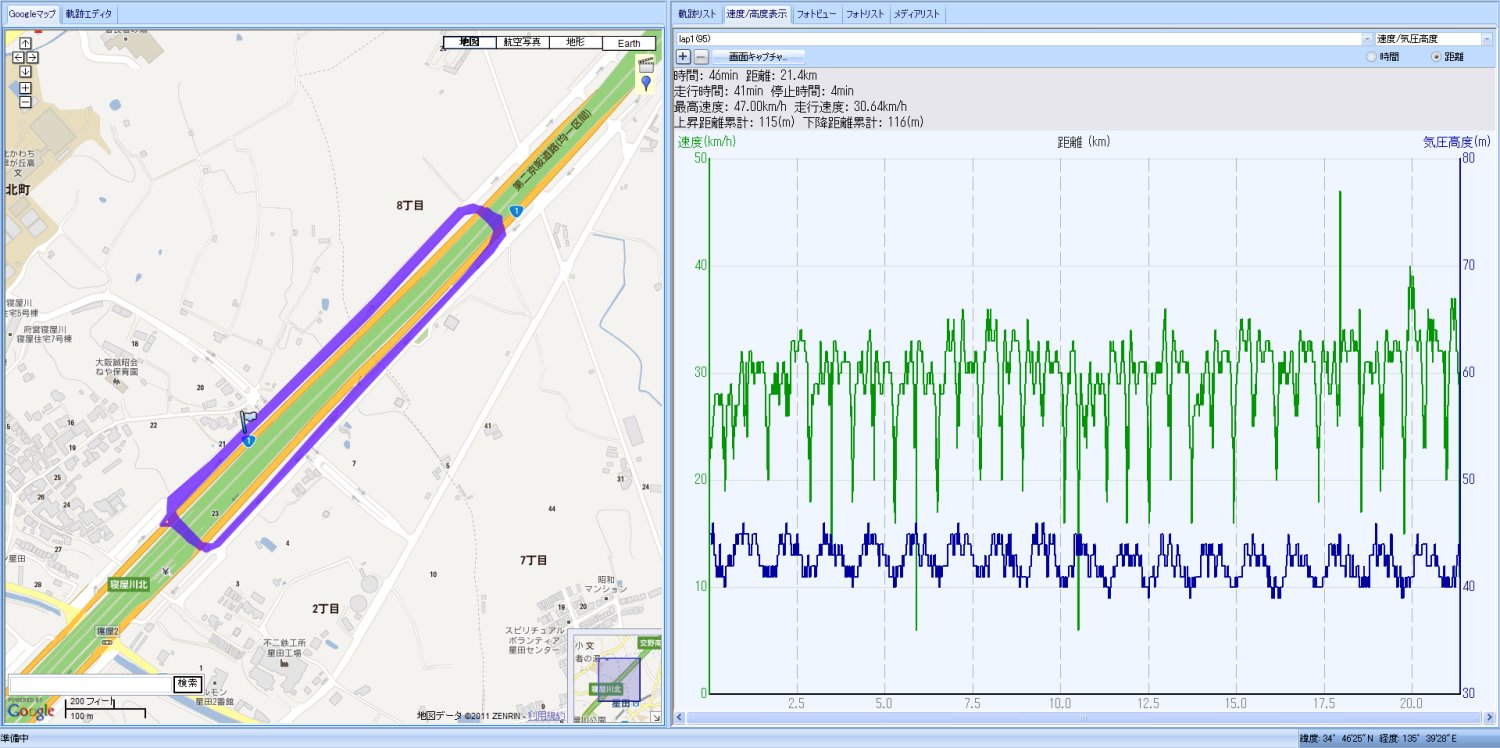Screen dimensions: 1500x748
Task: Click the map search input field
Action: point(90,683)
